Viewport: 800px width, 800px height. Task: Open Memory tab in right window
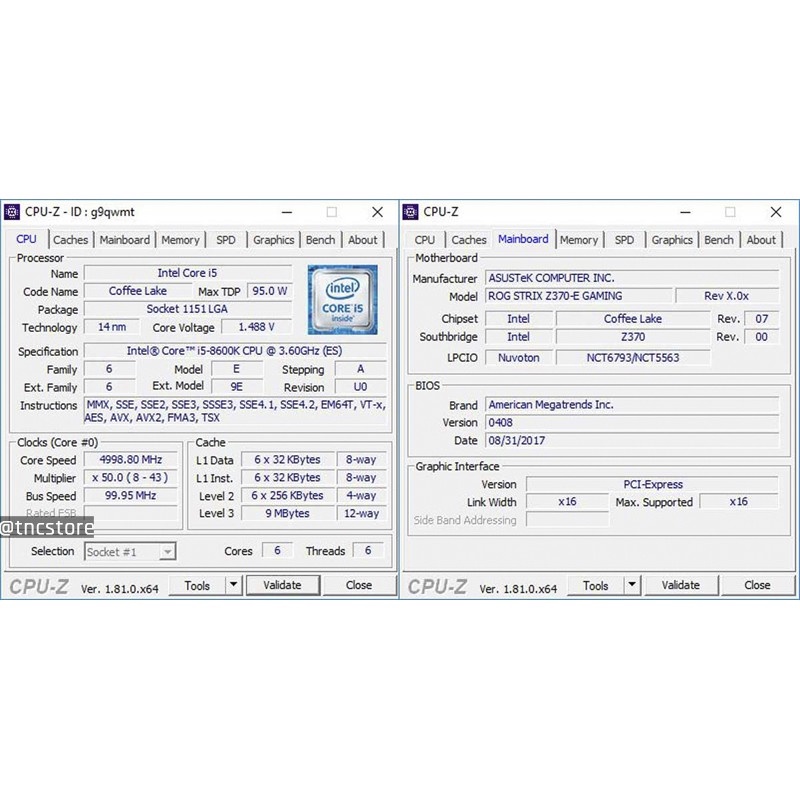pos(579,240)
